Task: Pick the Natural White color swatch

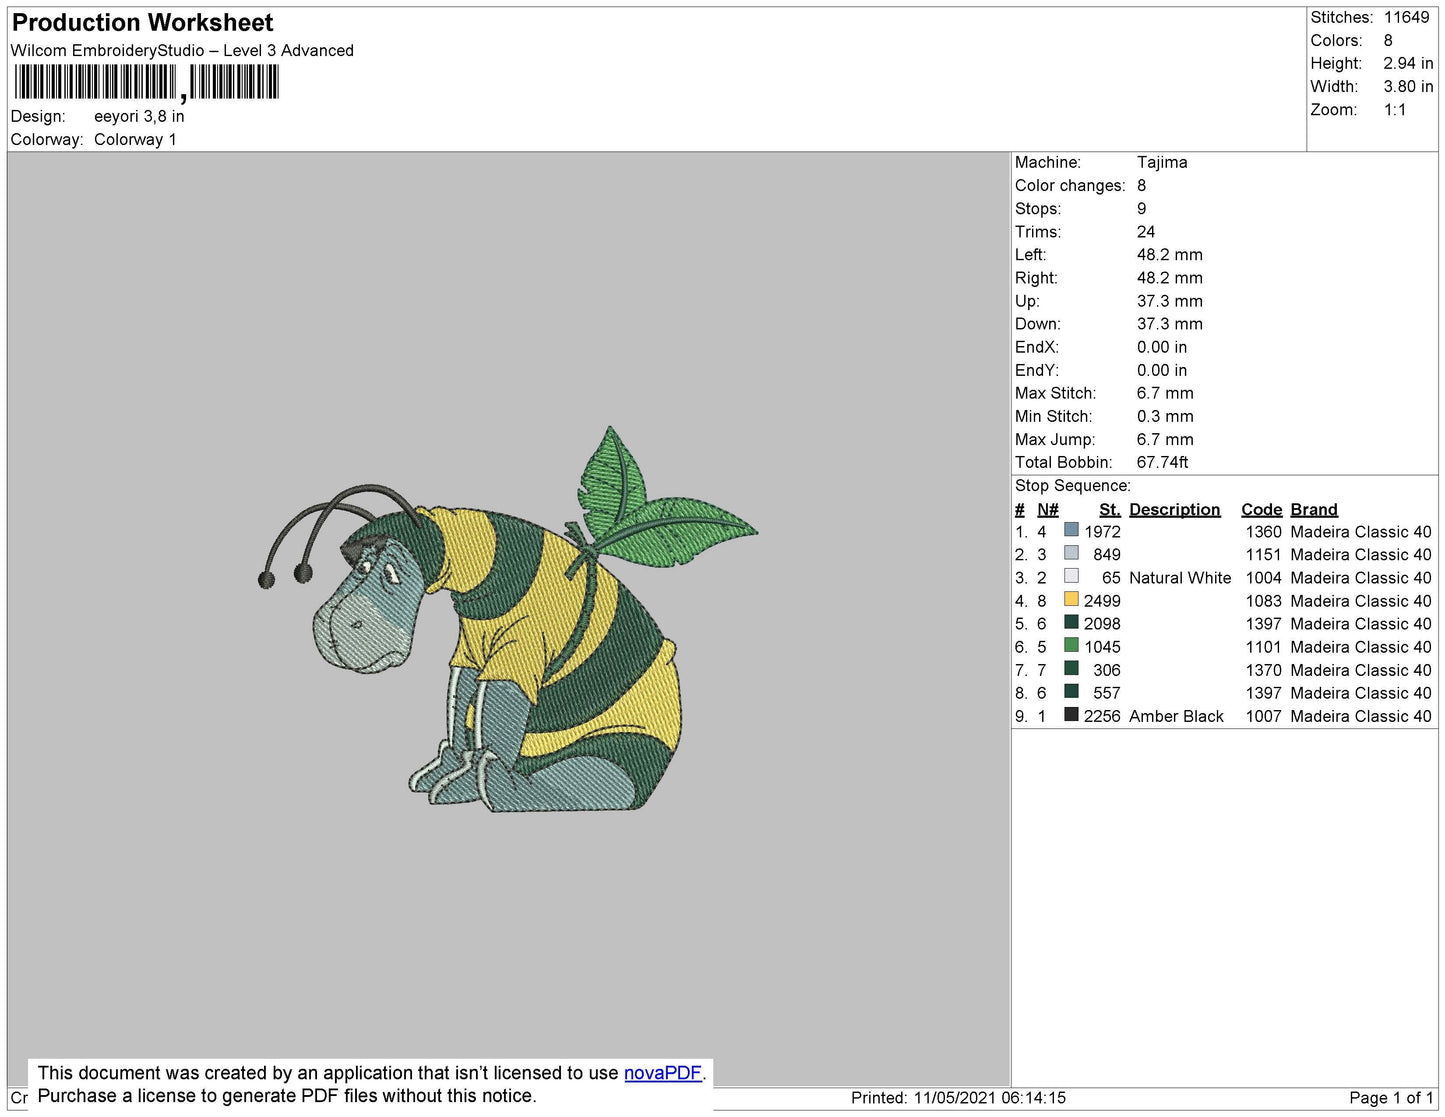Action: [1071, 577]
